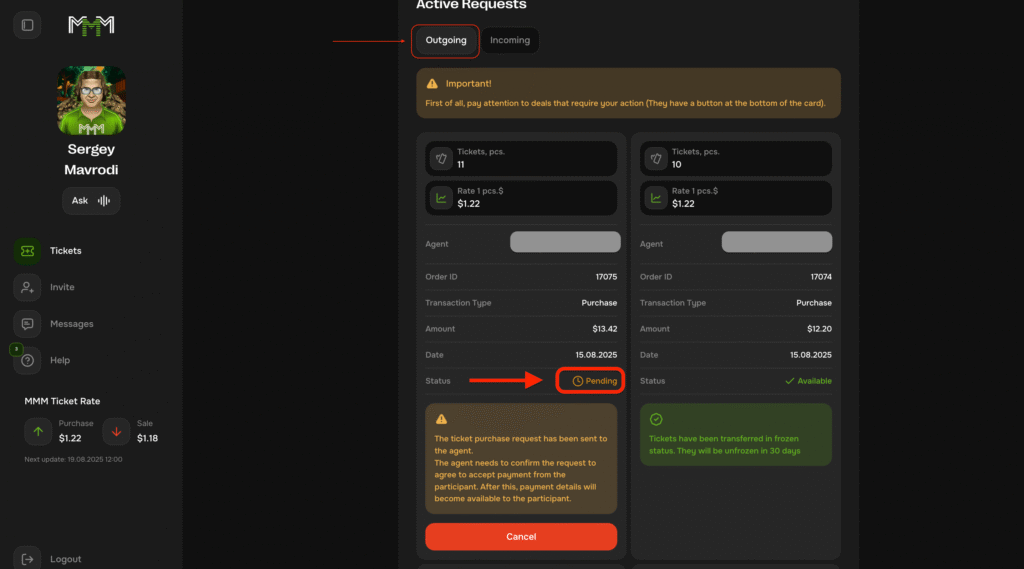Click the ticket icon on 11-ticket card
Screen dimensions: 1024x569
click(441, 158)
